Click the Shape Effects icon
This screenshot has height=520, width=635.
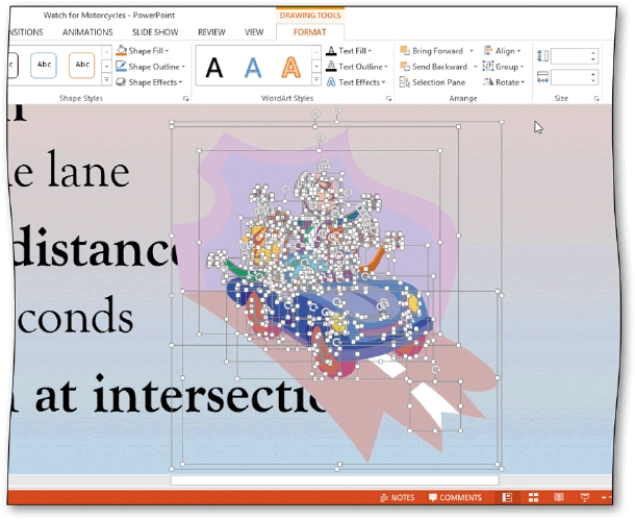coord(121,82)
